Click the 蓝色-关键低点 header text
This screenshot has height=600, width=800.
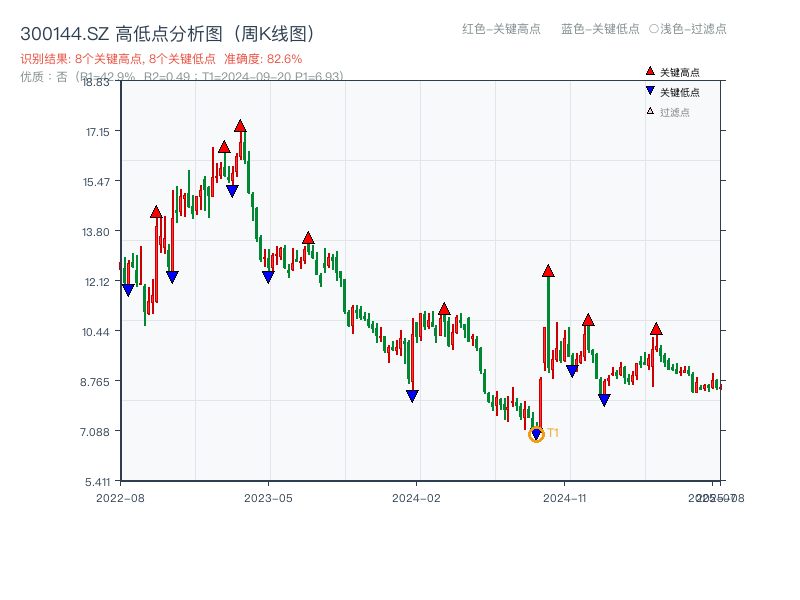click(600, 29)
